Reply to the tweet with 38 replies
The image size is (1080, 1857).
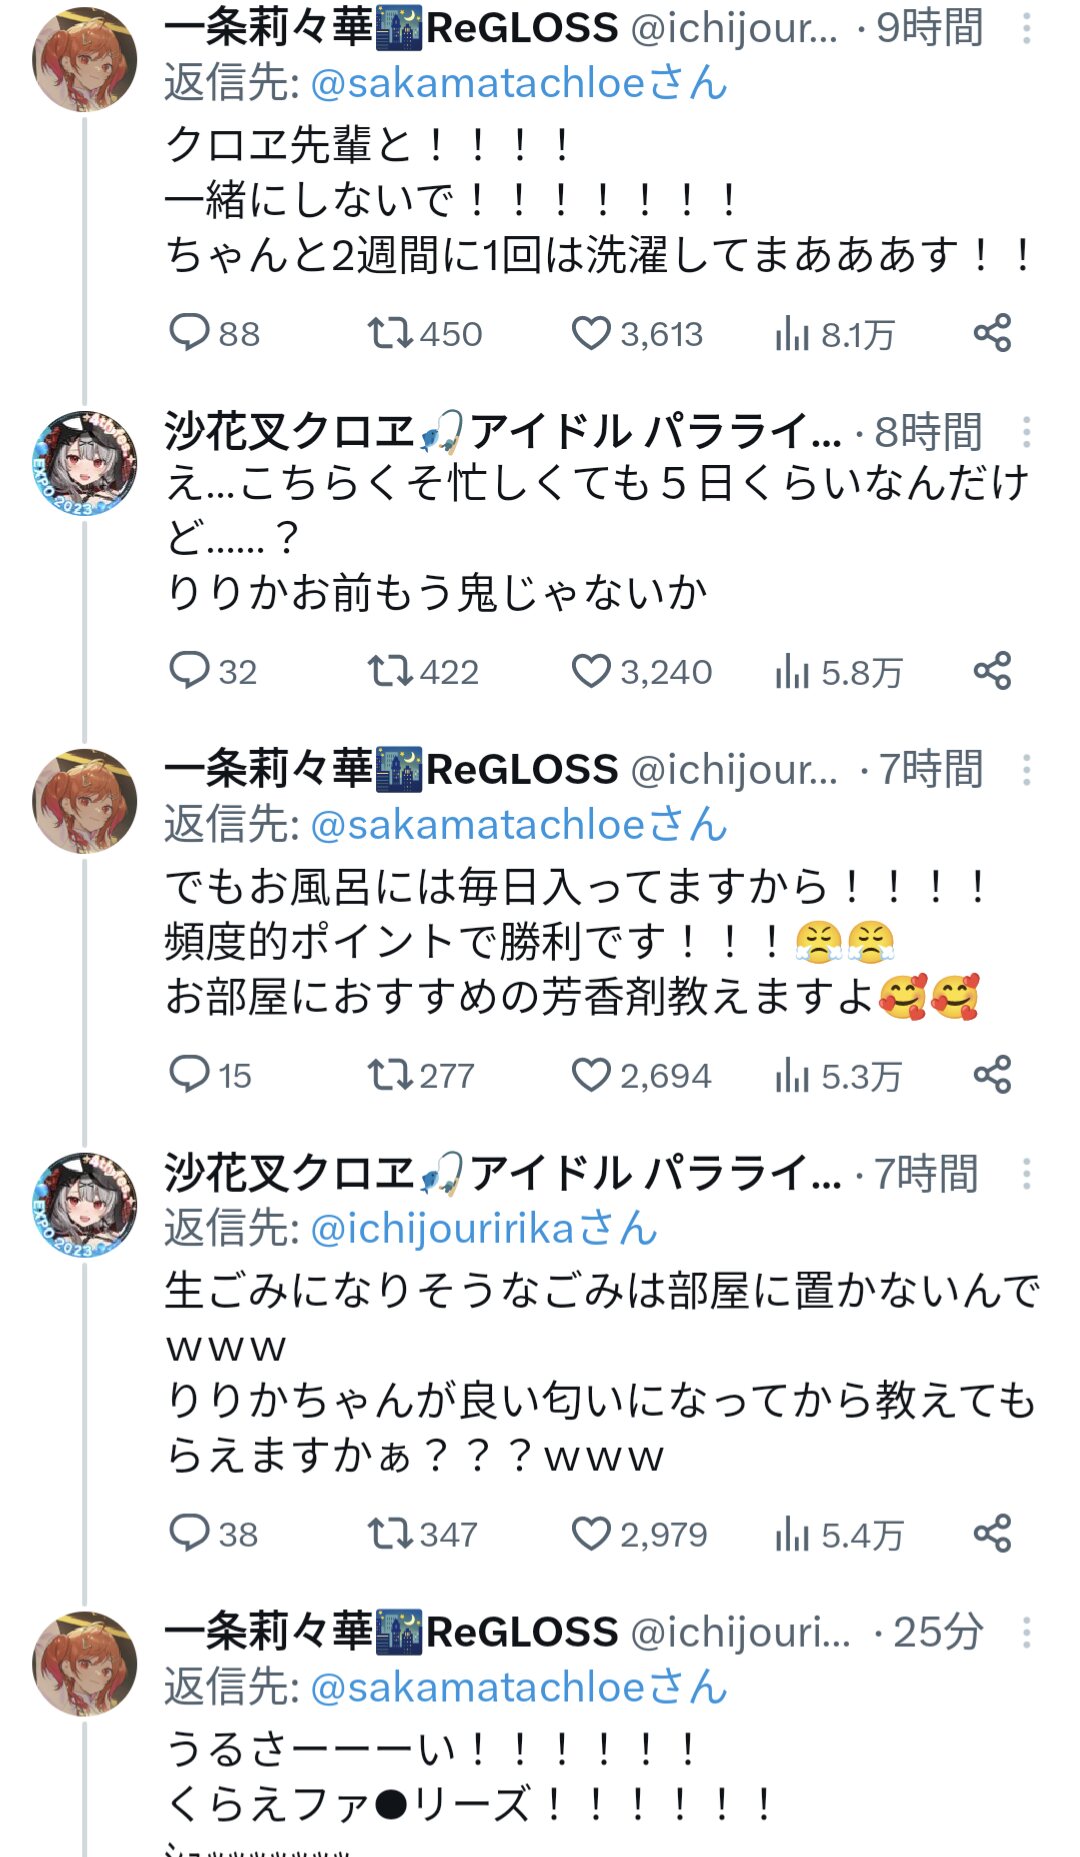tap(189, 1533)
